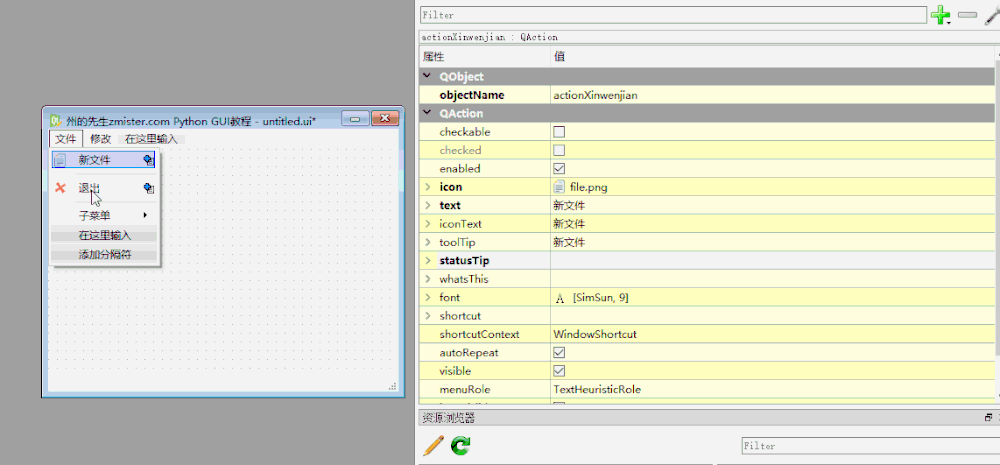Click the green plus add property icon
Viewport: 1000px width, 465px height.
click(940, 15)
